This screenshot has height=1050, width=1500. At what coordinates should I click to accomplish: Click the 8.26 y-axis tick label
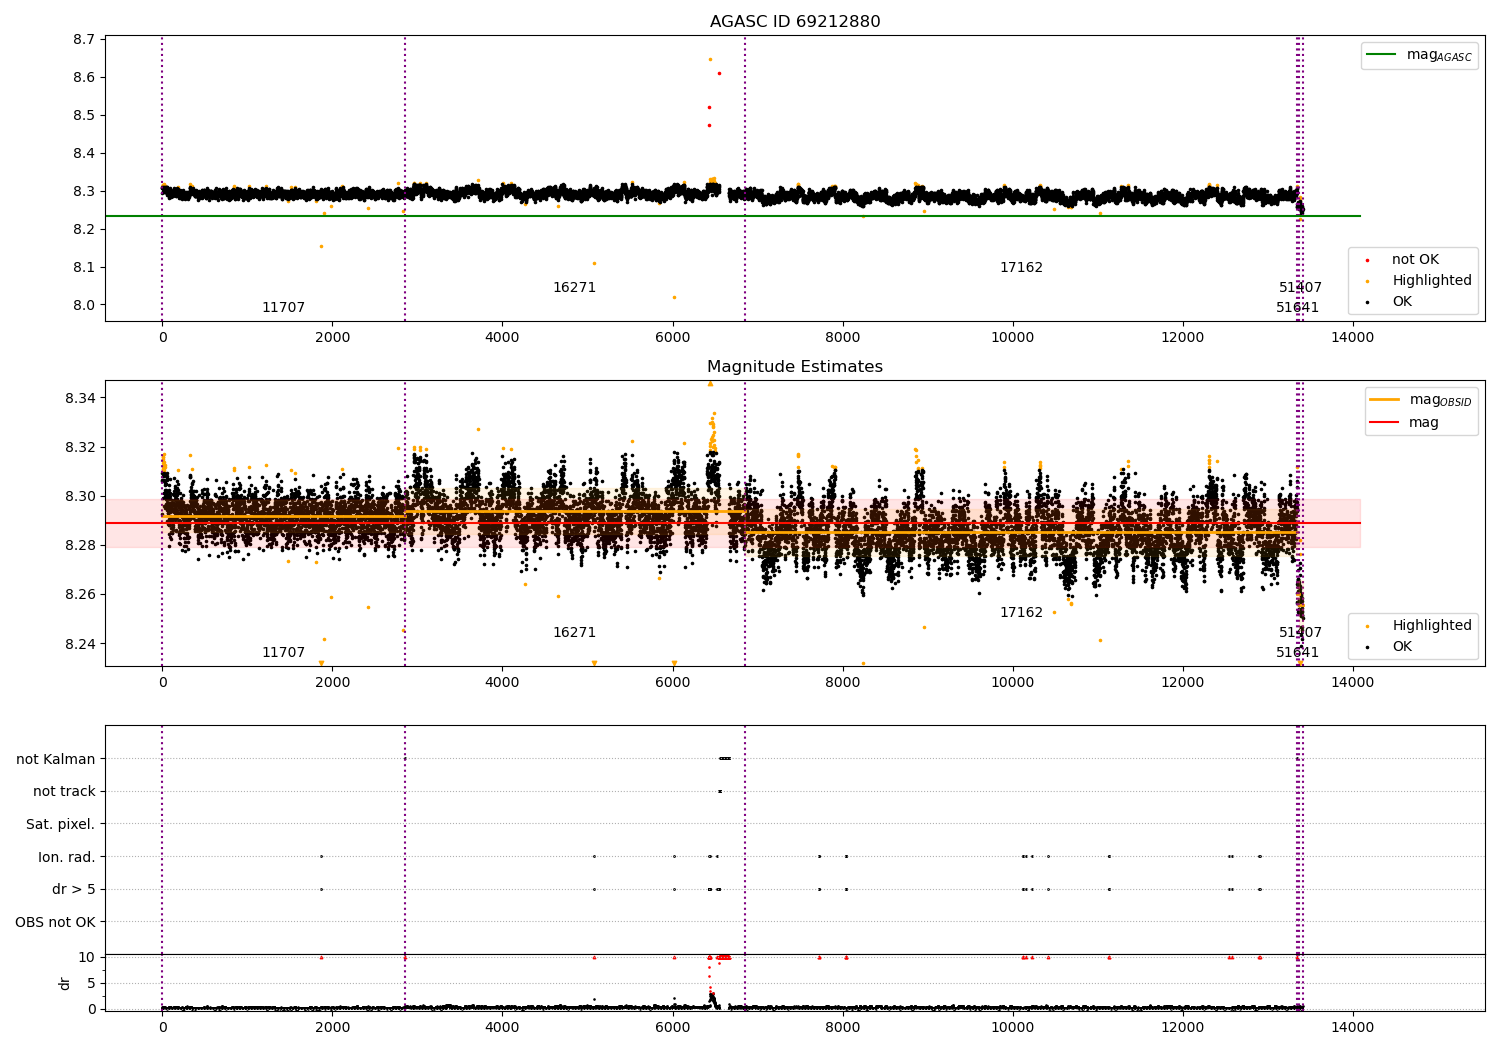pyautogui.click(x=80, y=594)
